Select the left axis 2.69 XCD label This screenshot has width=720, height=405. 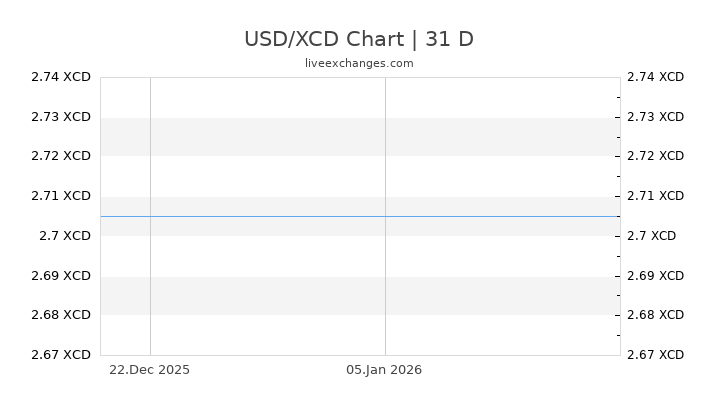(62, 275)
